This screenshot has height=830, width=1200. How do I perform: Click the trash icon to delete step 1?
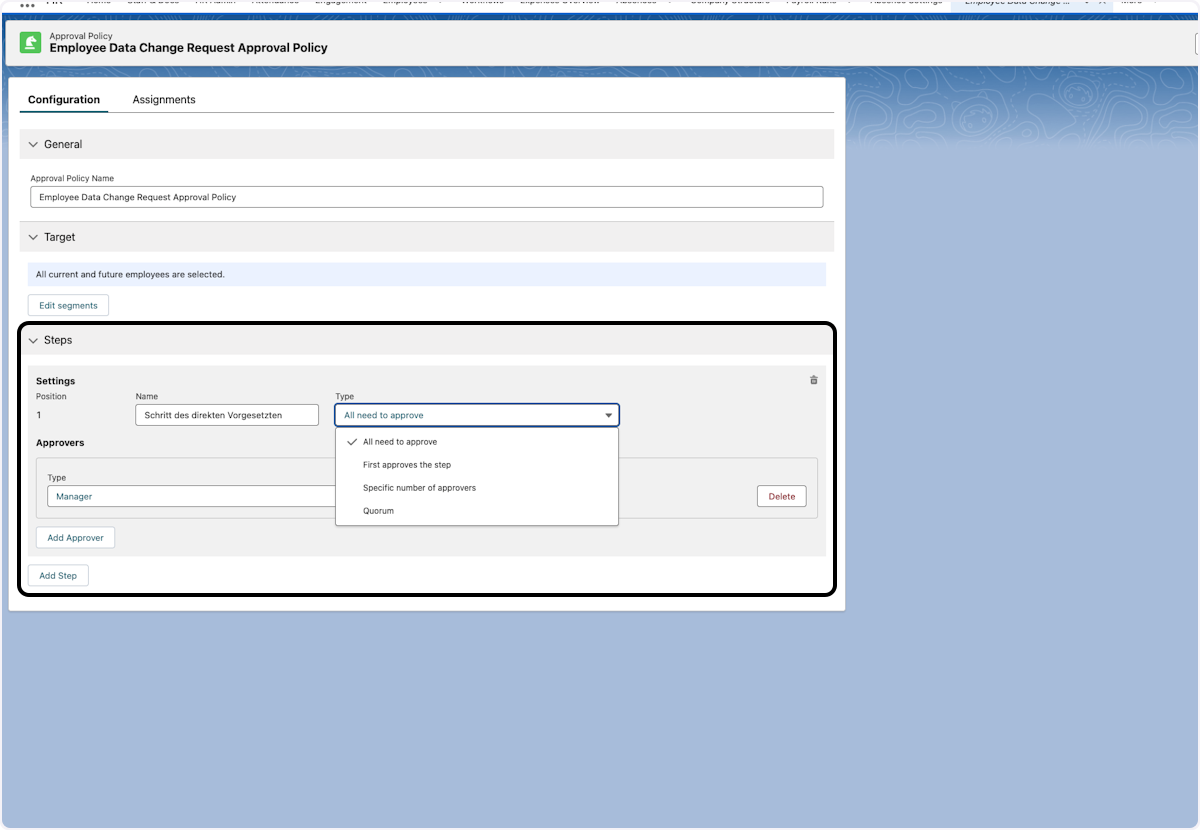813,380
